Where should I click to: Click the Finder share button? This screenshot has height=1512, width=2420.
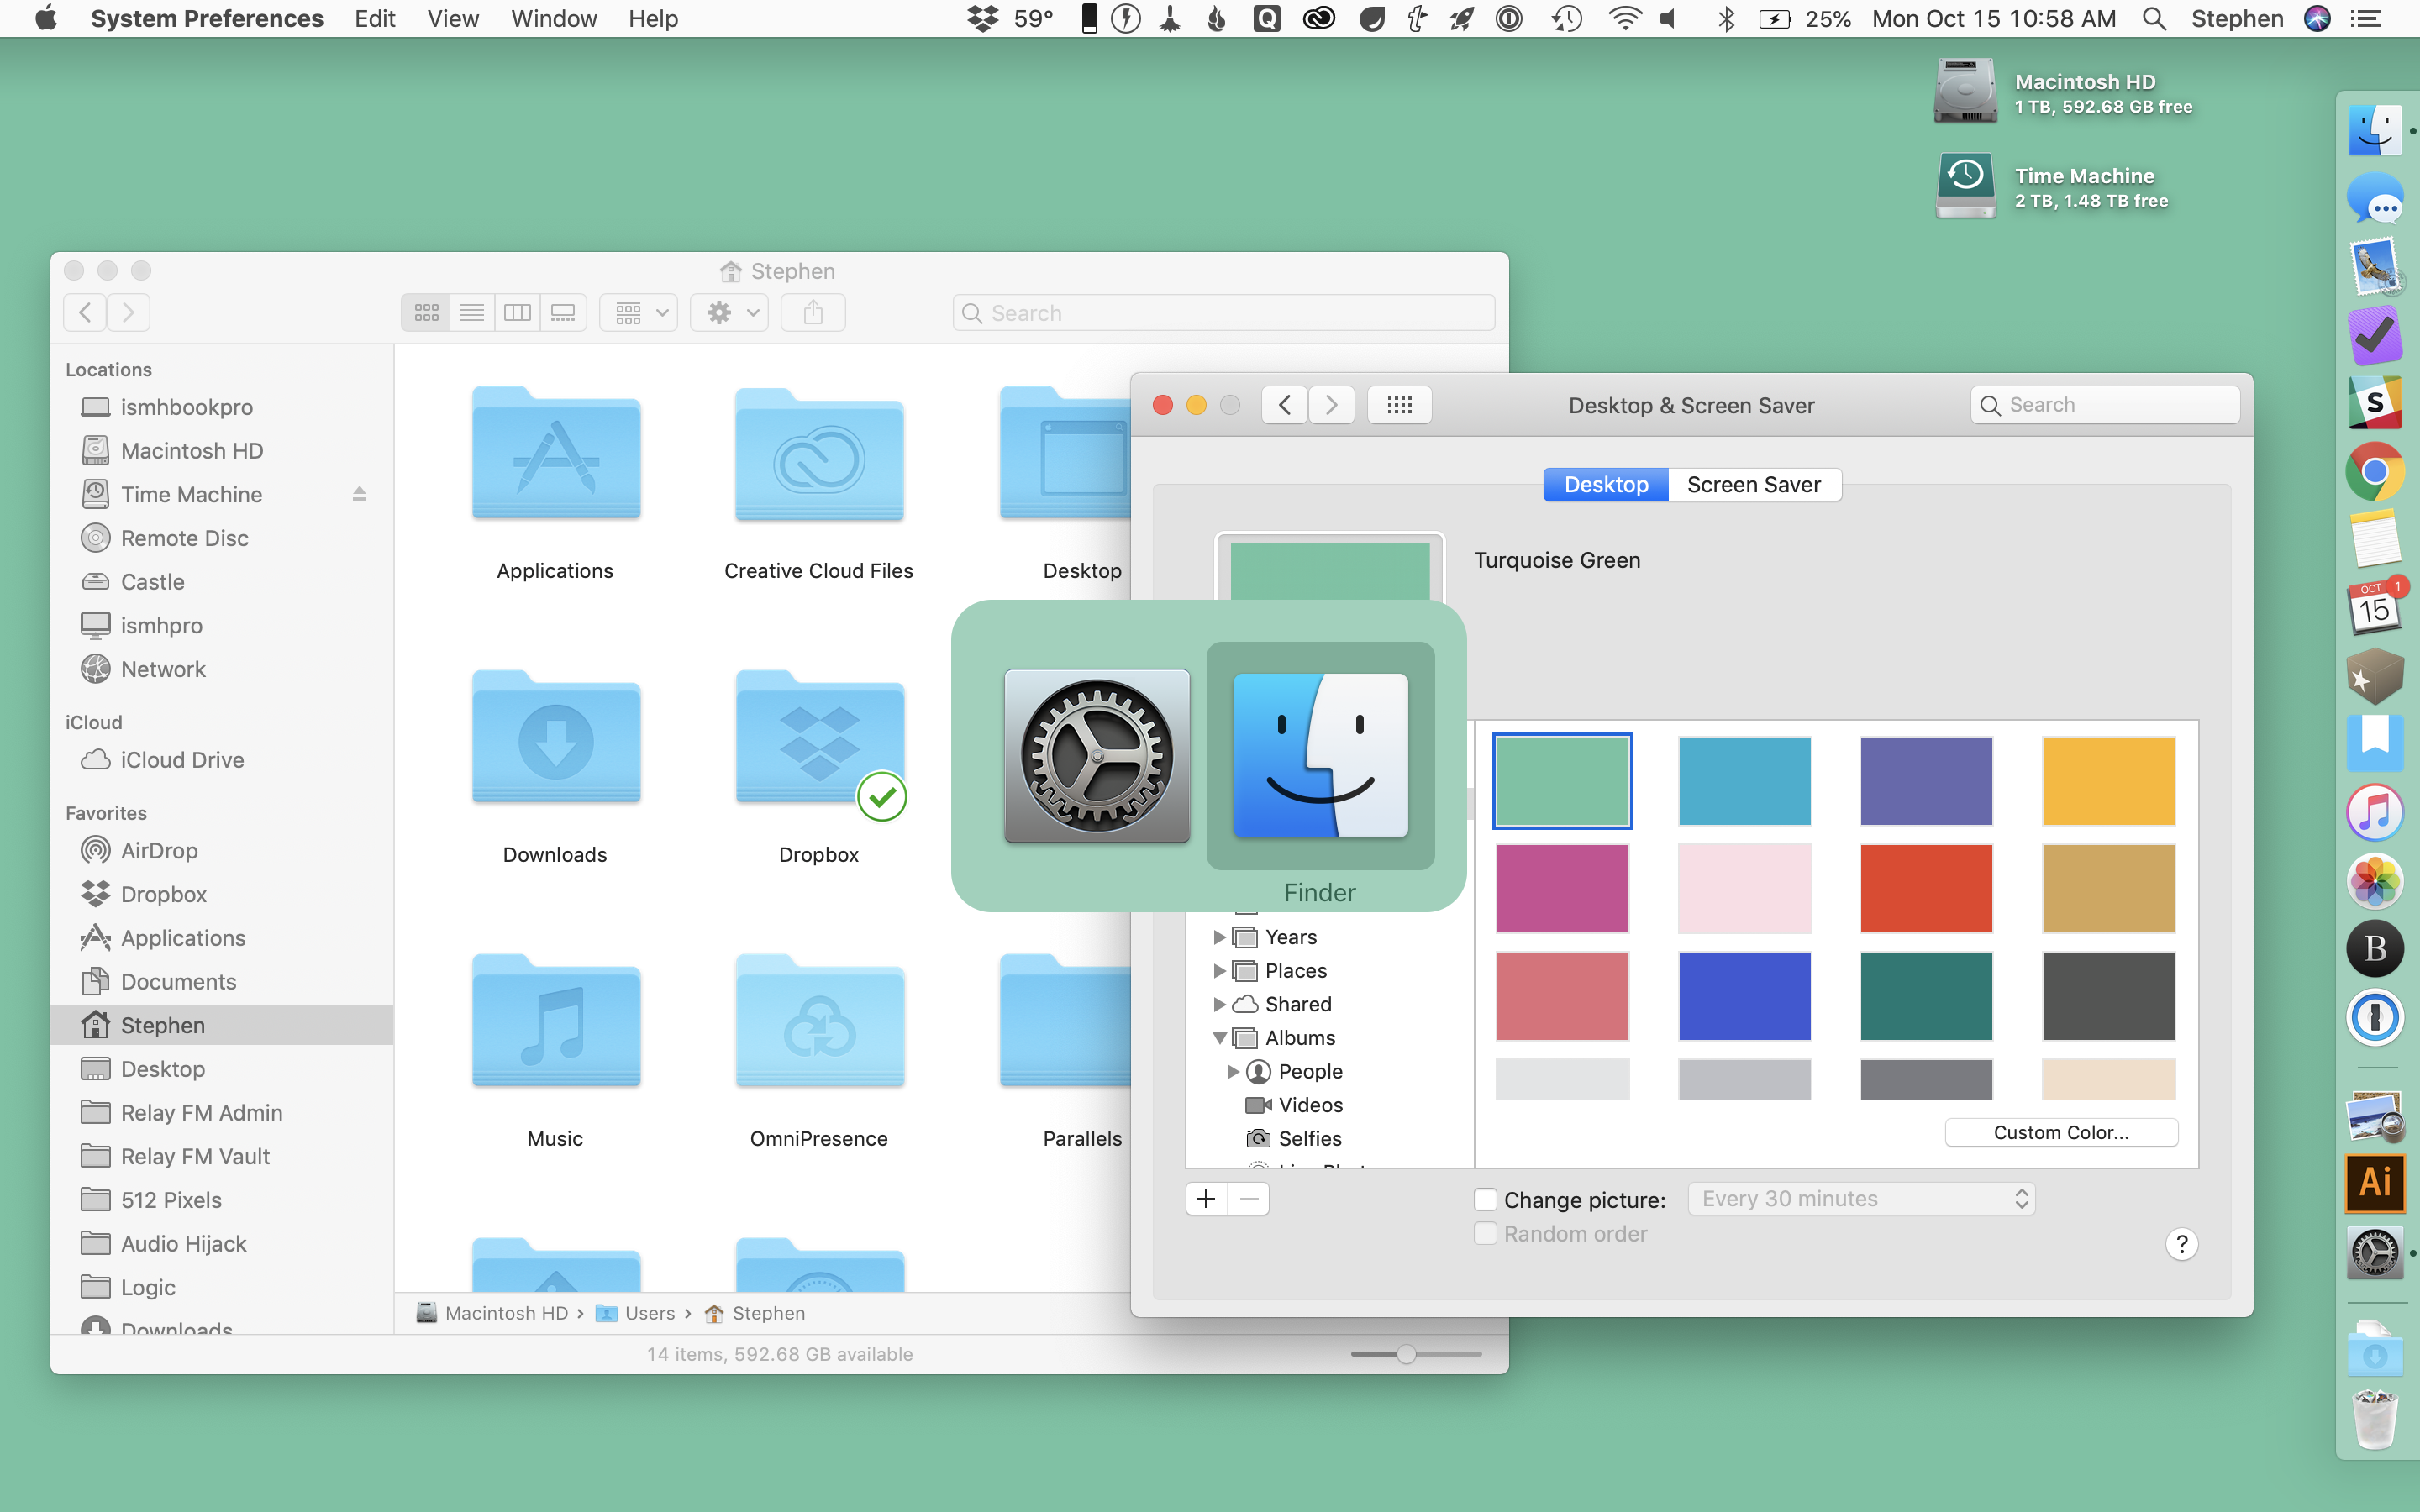pos(813,313)
